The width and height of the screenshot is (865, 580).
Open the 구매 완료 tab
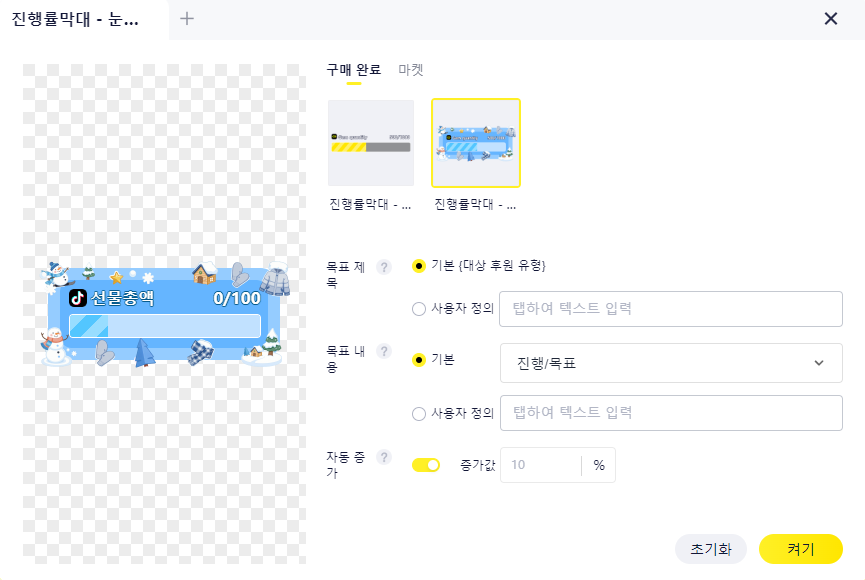[x=353, y=70]
